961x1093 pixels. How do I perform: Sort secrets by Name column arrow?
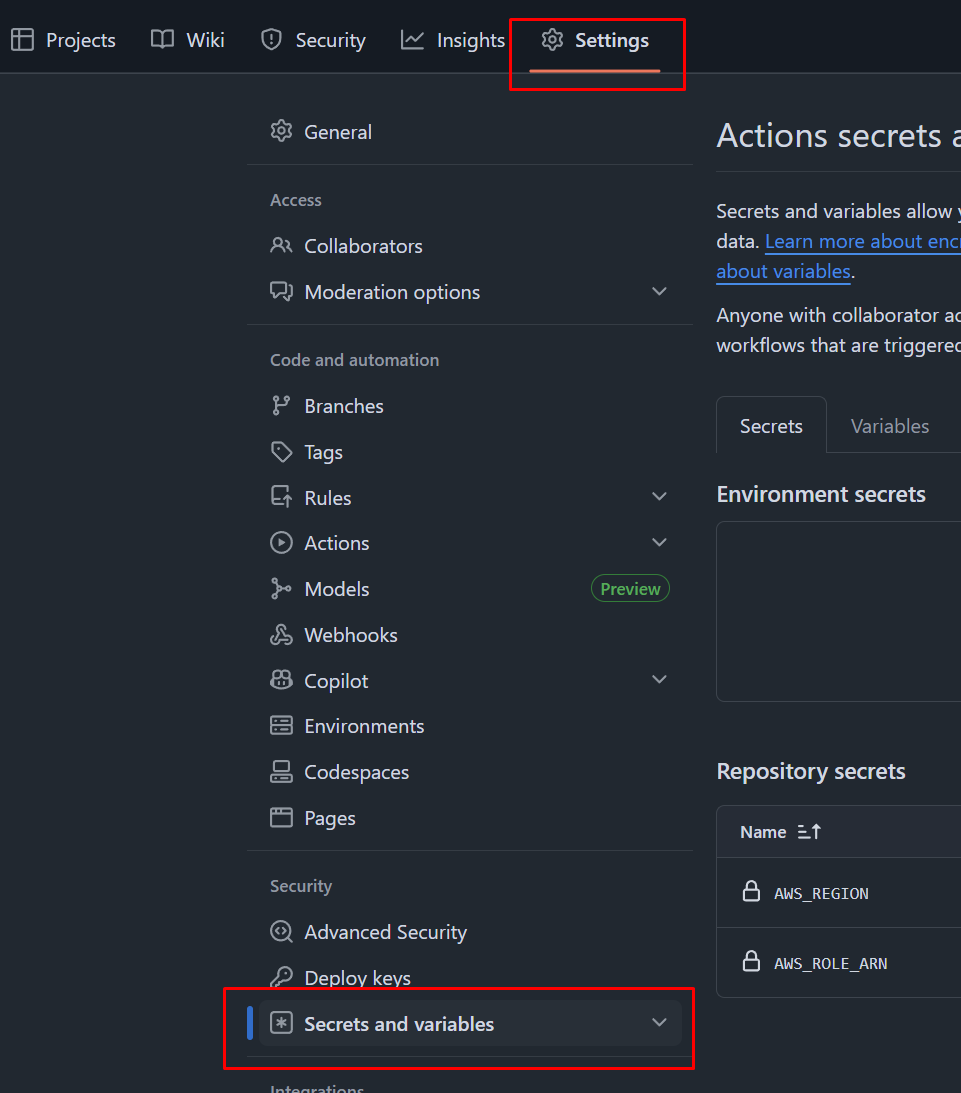tap(809, 832)
